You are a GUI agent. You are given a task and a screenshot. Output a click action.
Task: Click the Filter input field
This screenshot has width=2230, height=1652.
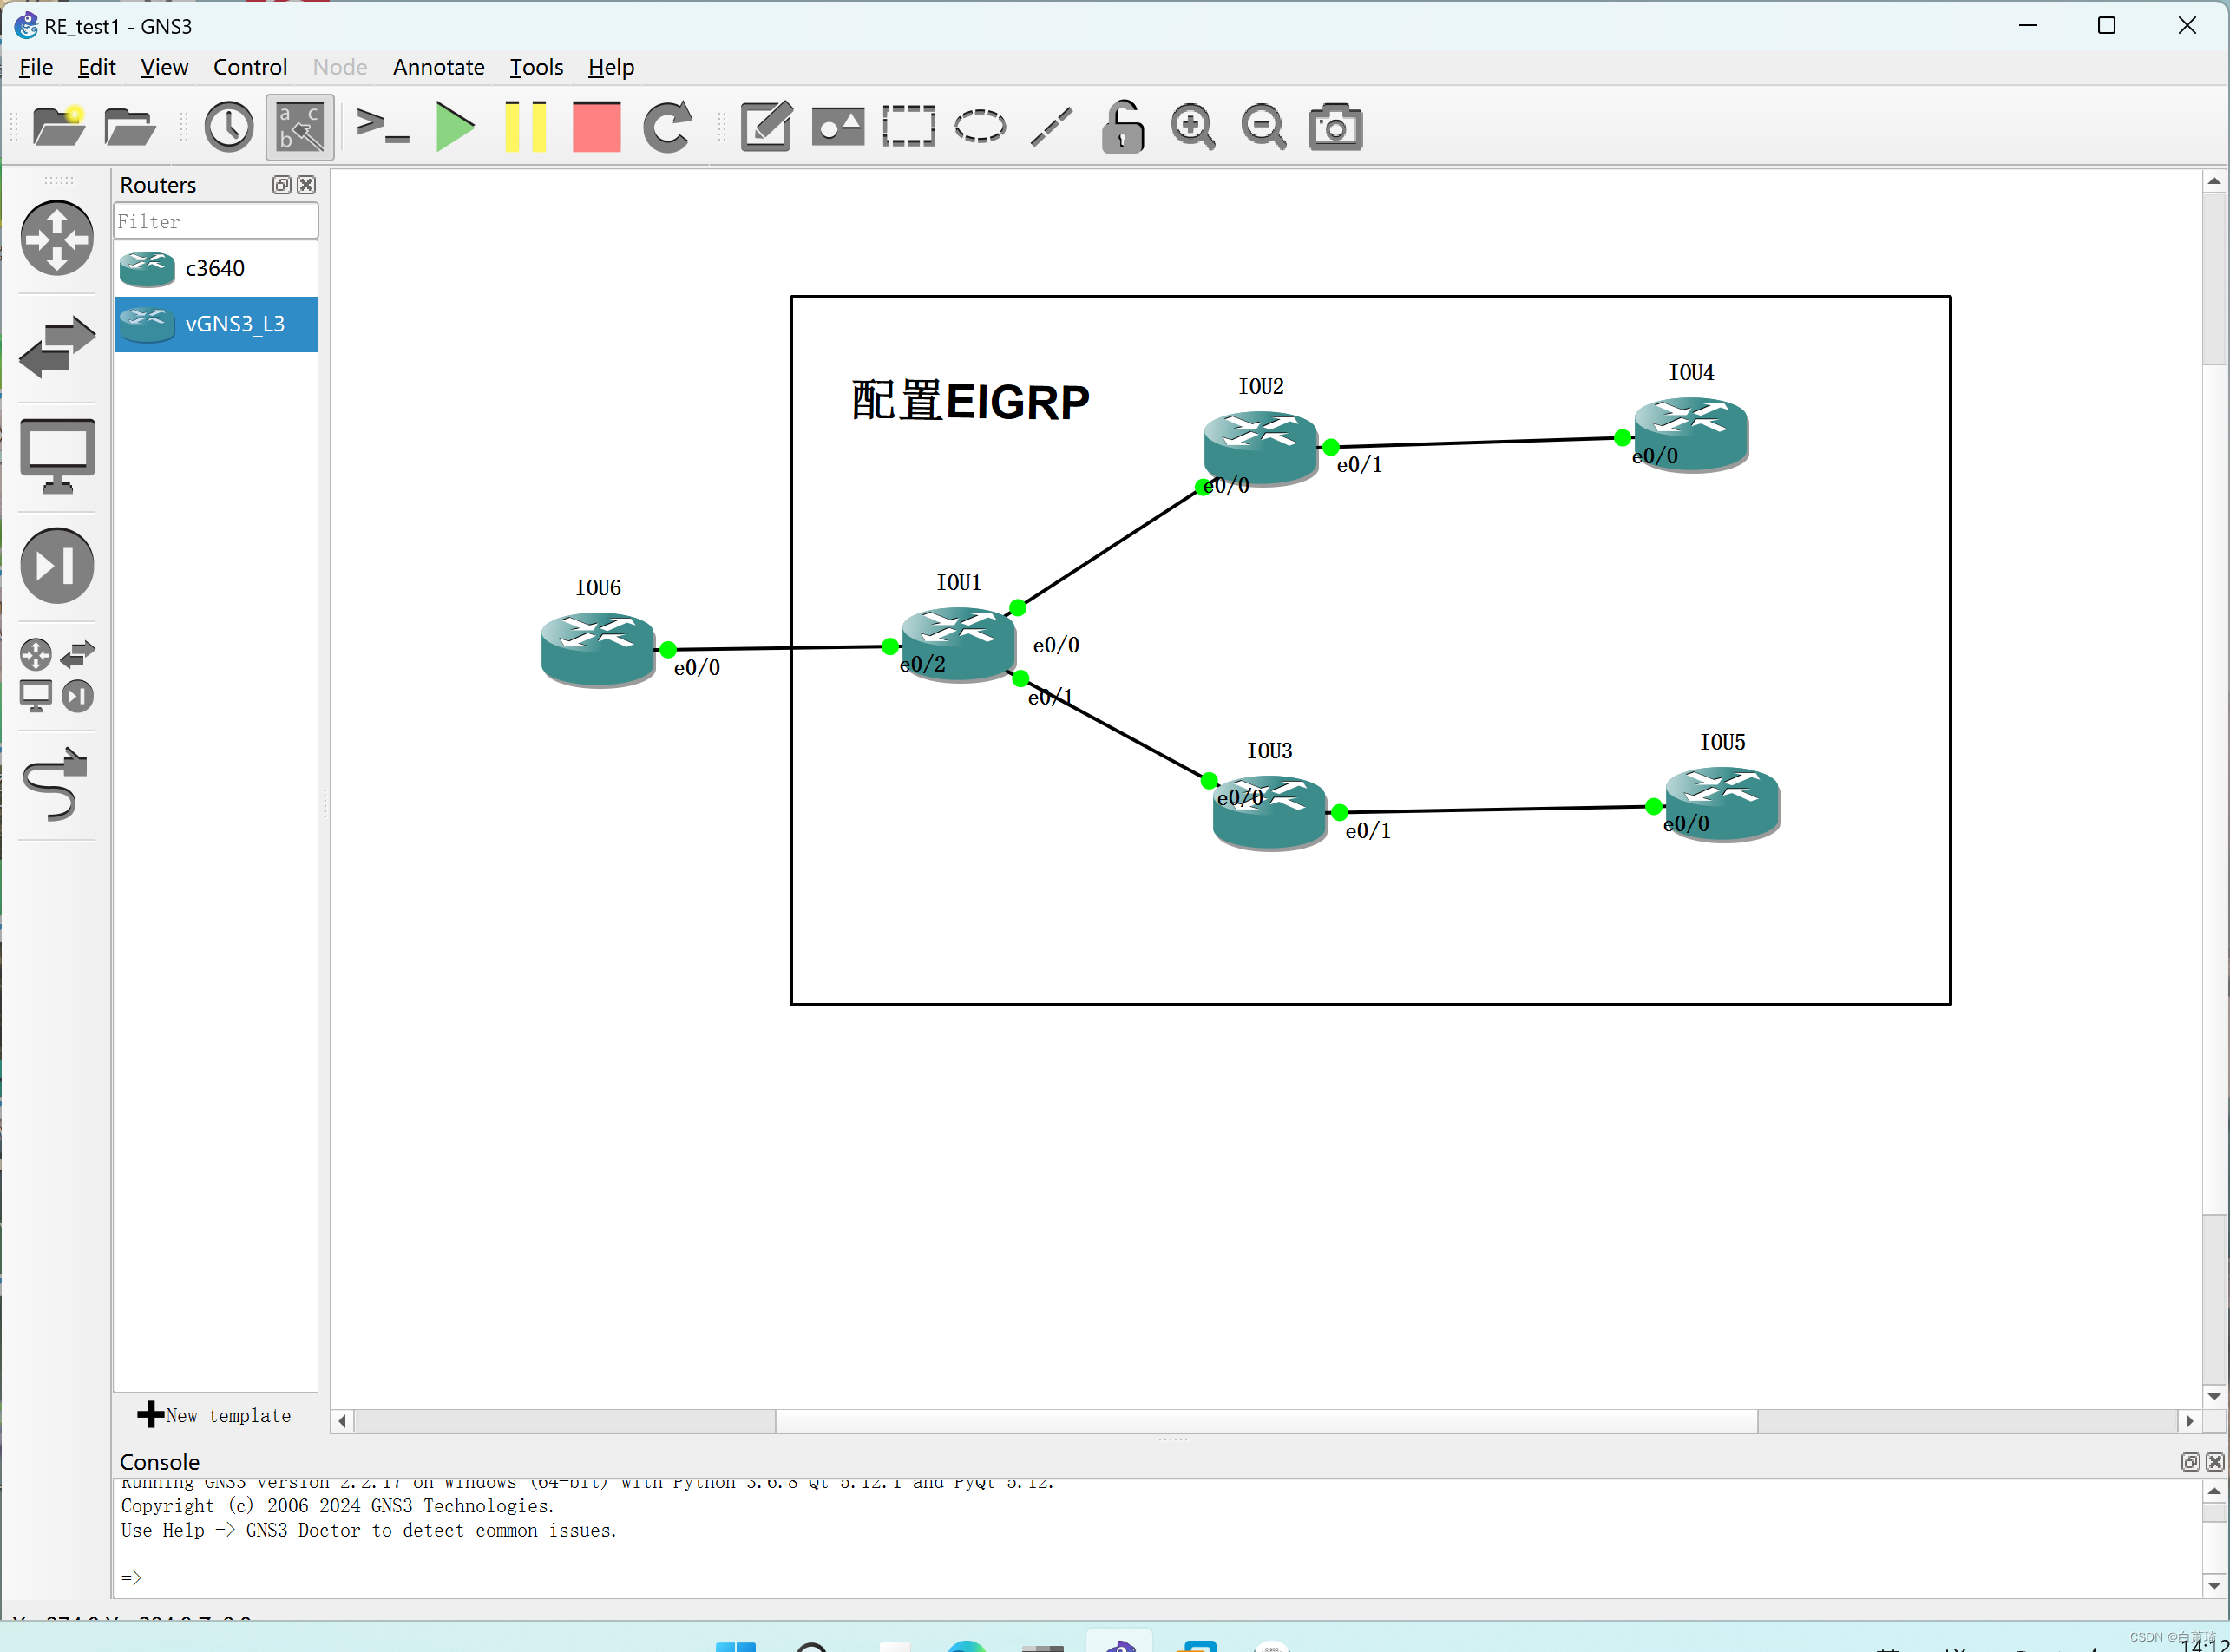215,221
